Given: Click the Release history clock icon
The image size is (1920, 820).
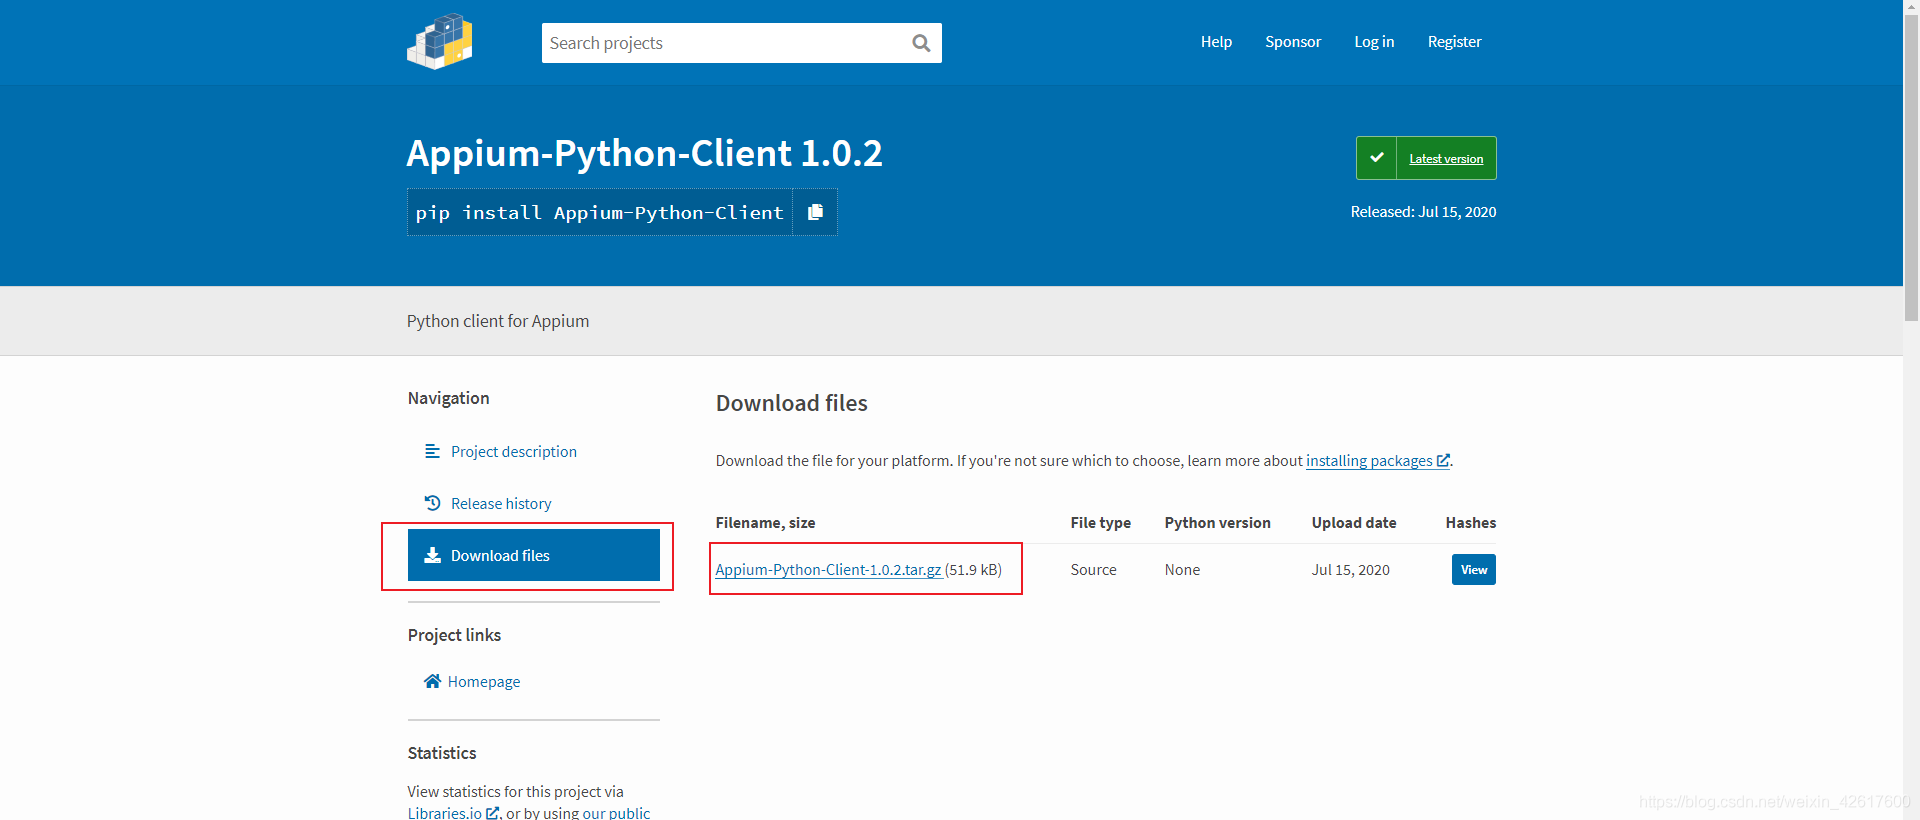Looking at the screenshot, I should (x=432, y=504).
